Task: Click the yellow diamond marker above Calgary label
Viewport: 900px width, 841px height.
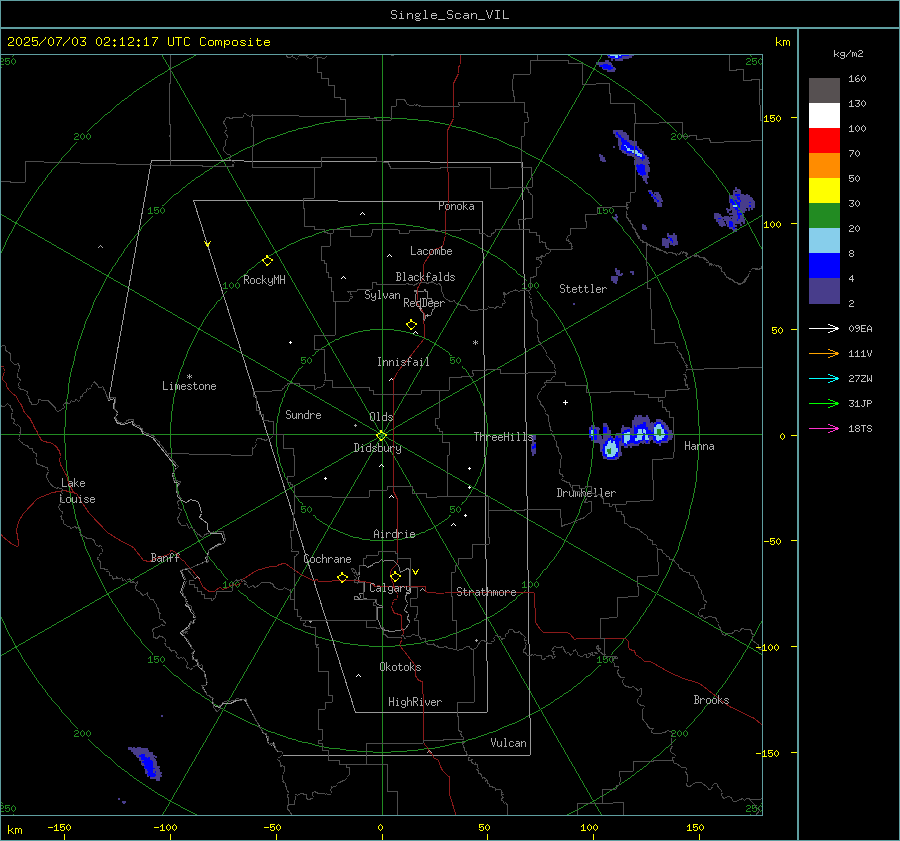Action: 395,576
